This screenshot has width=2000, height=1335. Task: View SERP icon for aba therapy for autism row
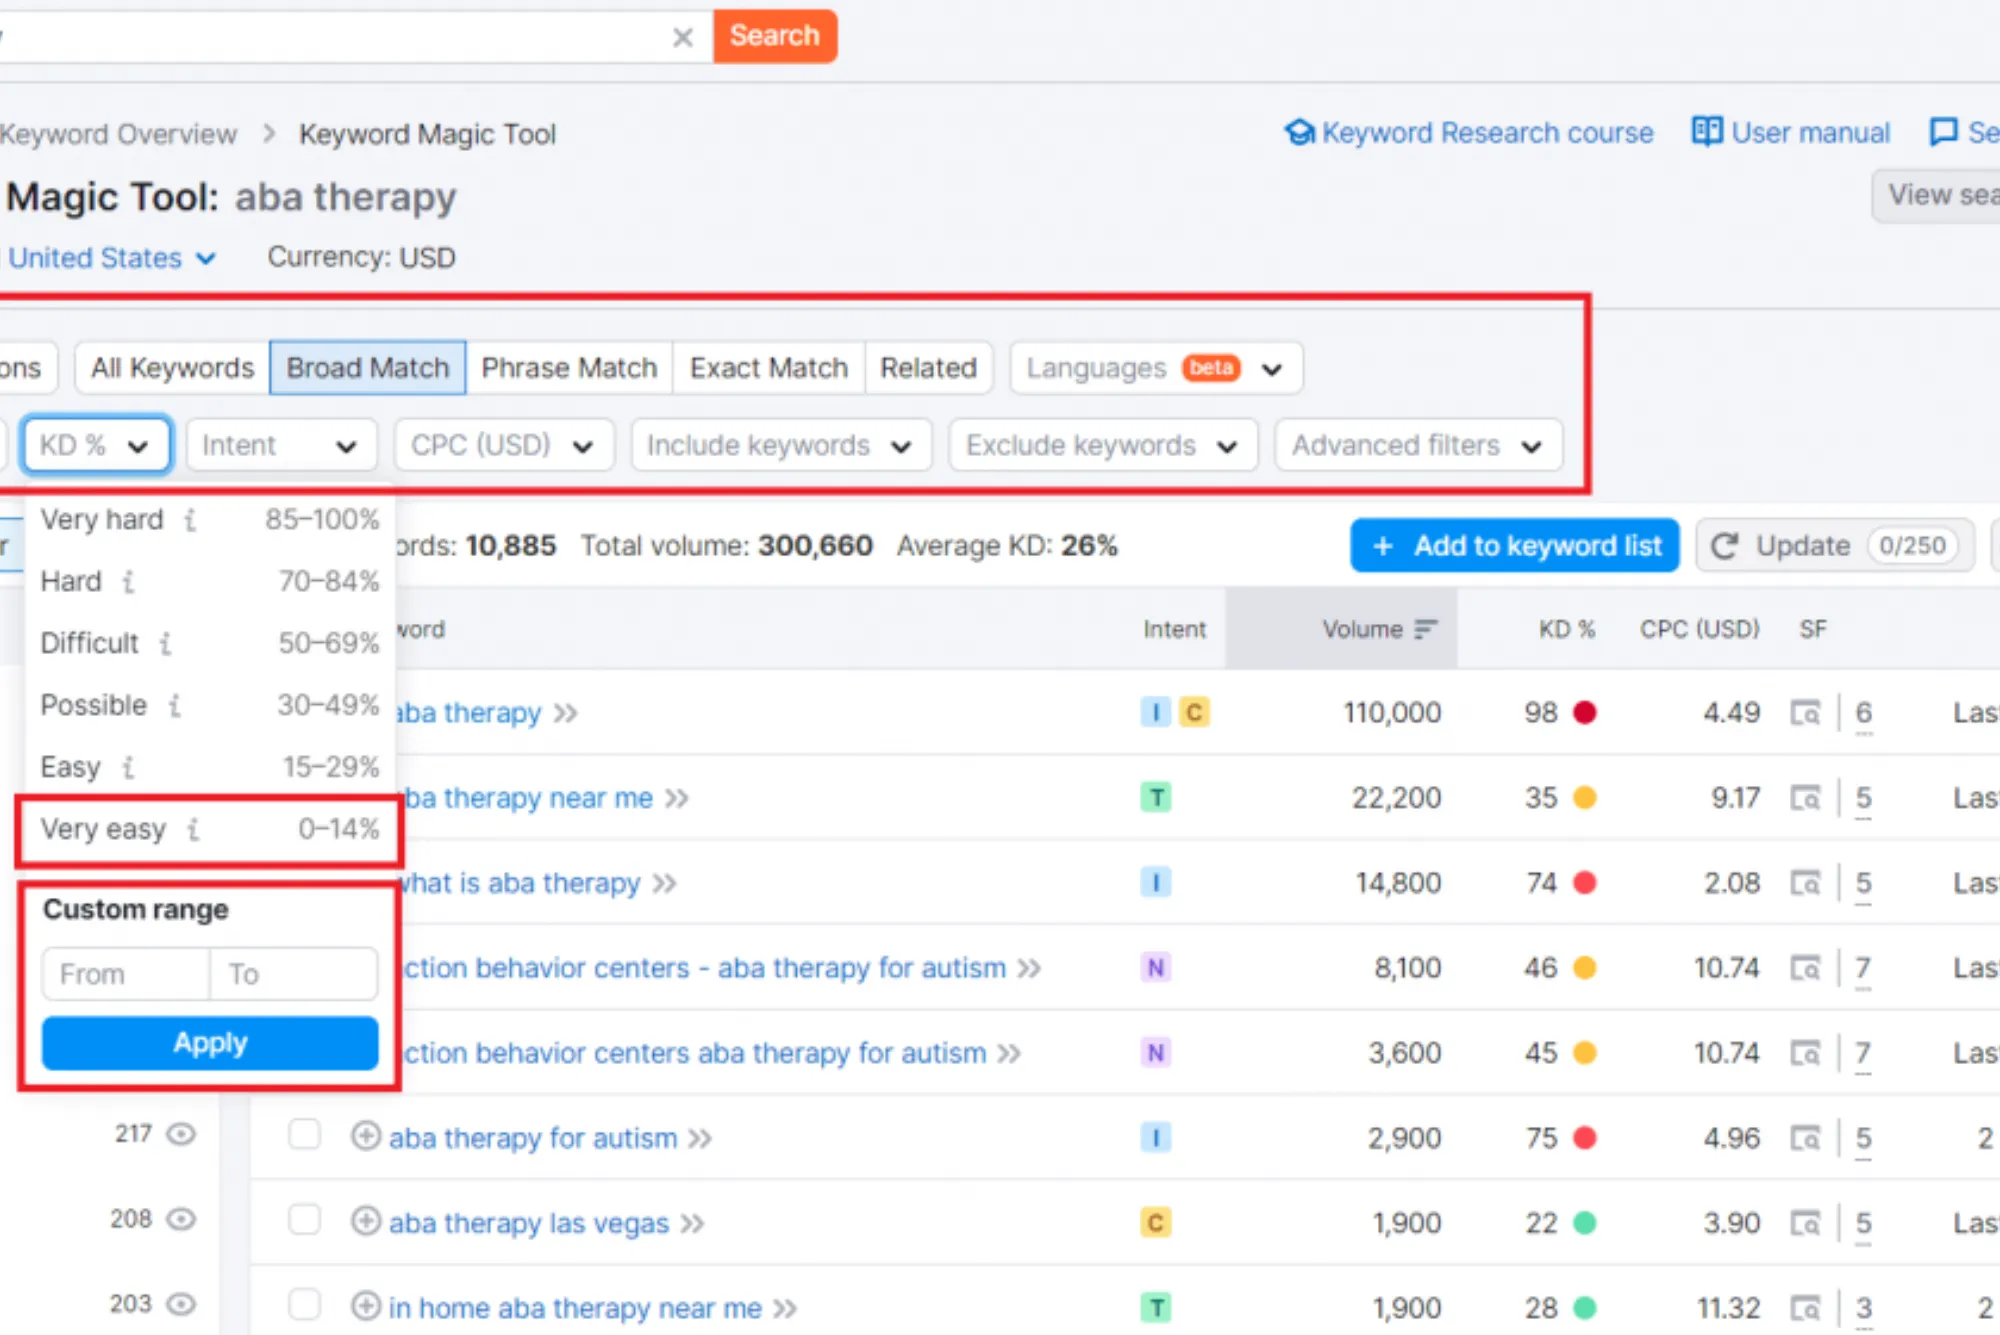(1805, 1138)
